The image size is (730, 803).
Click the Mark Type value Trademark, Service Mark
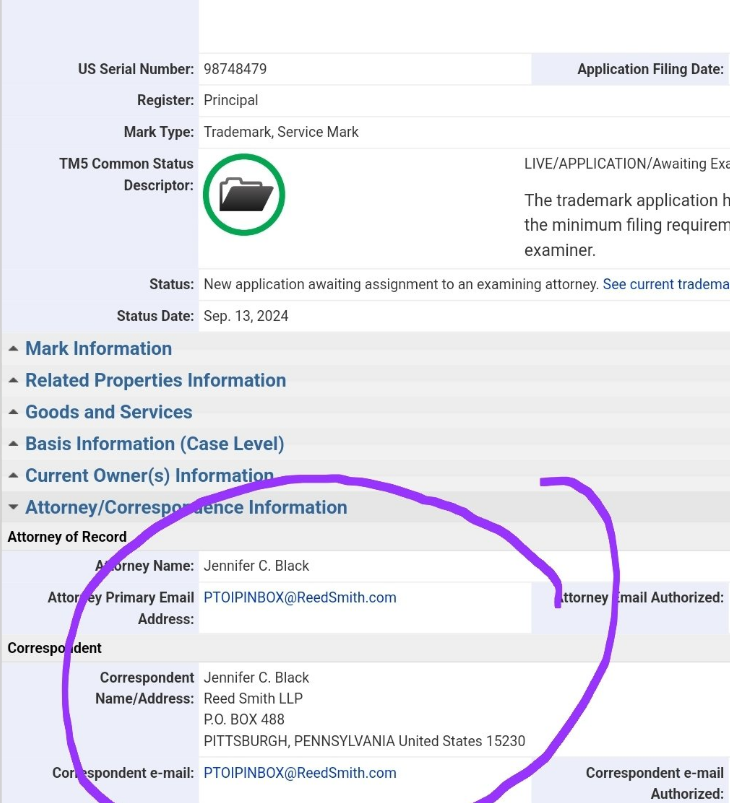tap(281, 132)
